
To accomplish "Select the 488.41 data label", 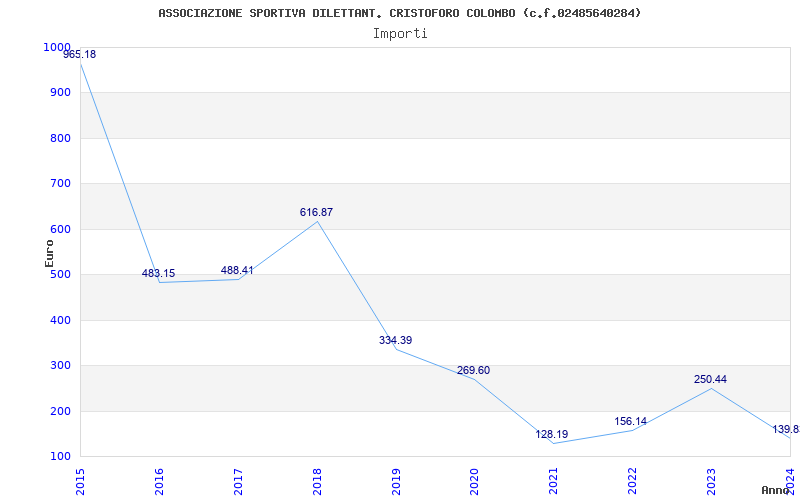I will coord(237,270).
